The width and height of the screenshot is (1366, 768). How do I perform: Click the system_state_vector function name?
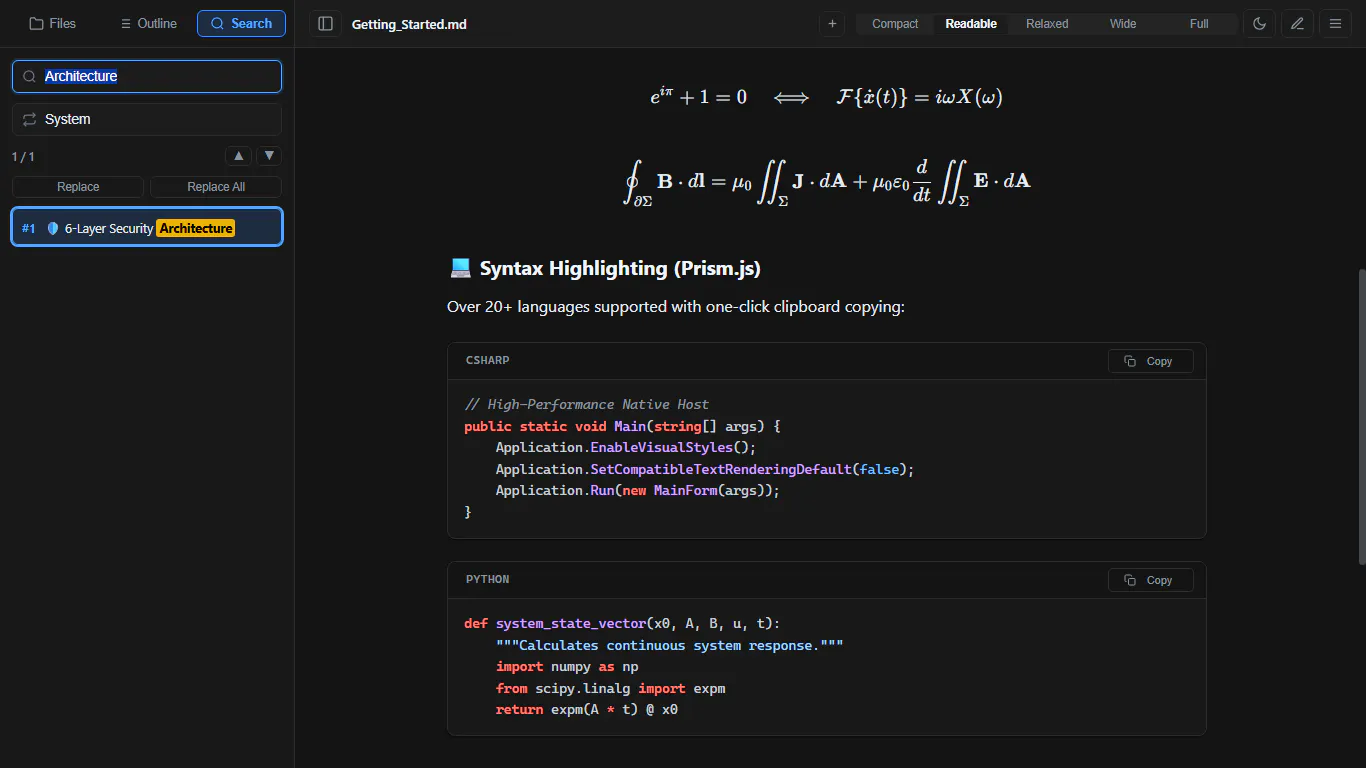coord(571,623)
